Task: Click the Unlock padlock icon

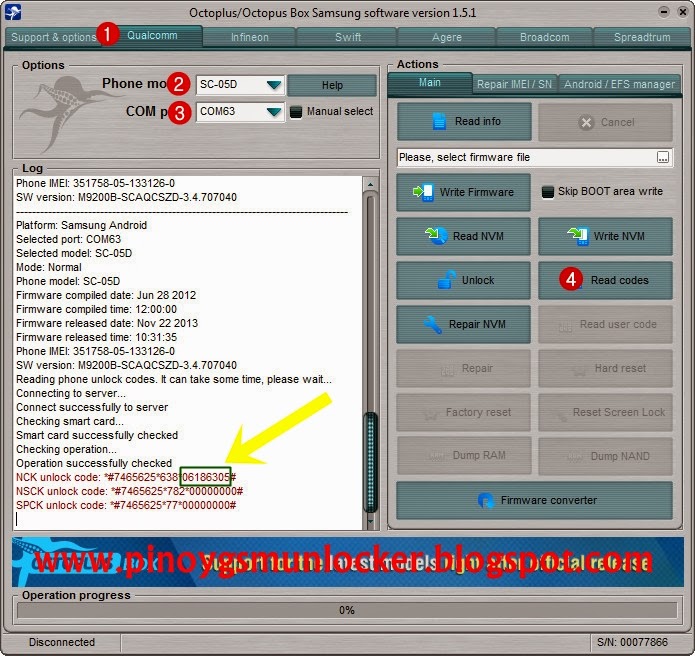Action: 447,280
